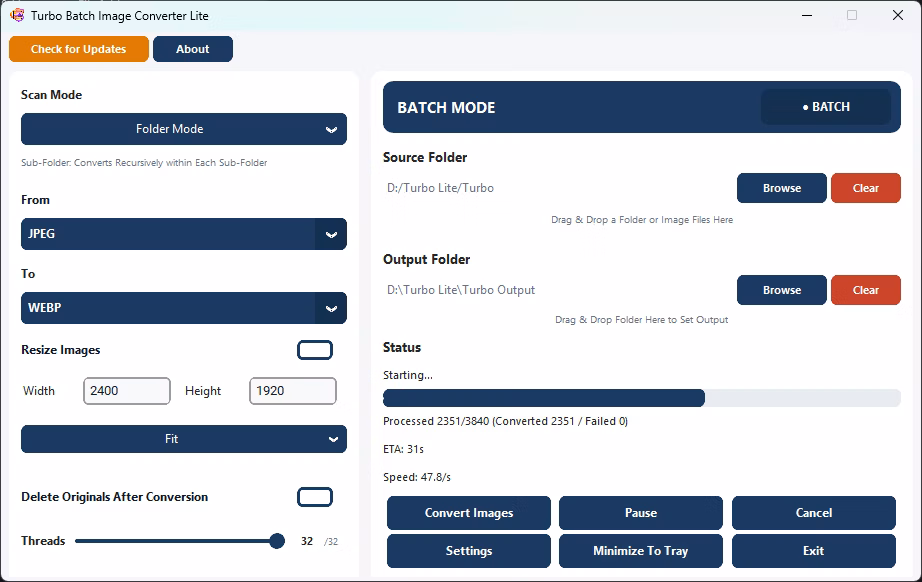Click Check for Updates button
The width and height of the screenshot is (922, 582).
point(79,49)
